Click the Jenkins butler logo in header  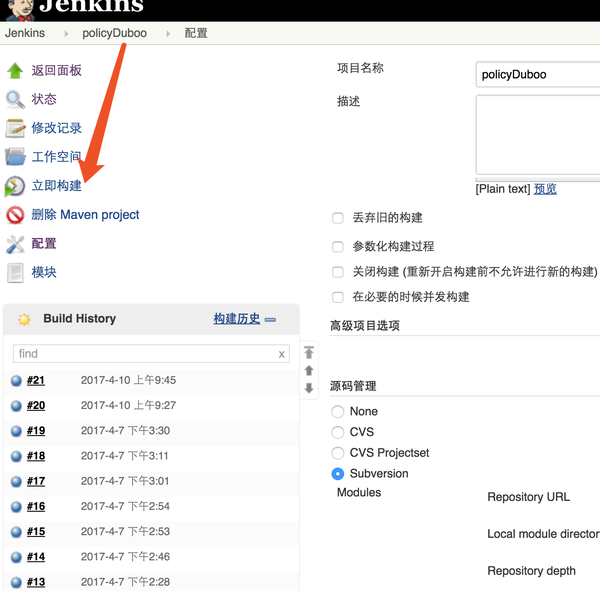point(20,10)
